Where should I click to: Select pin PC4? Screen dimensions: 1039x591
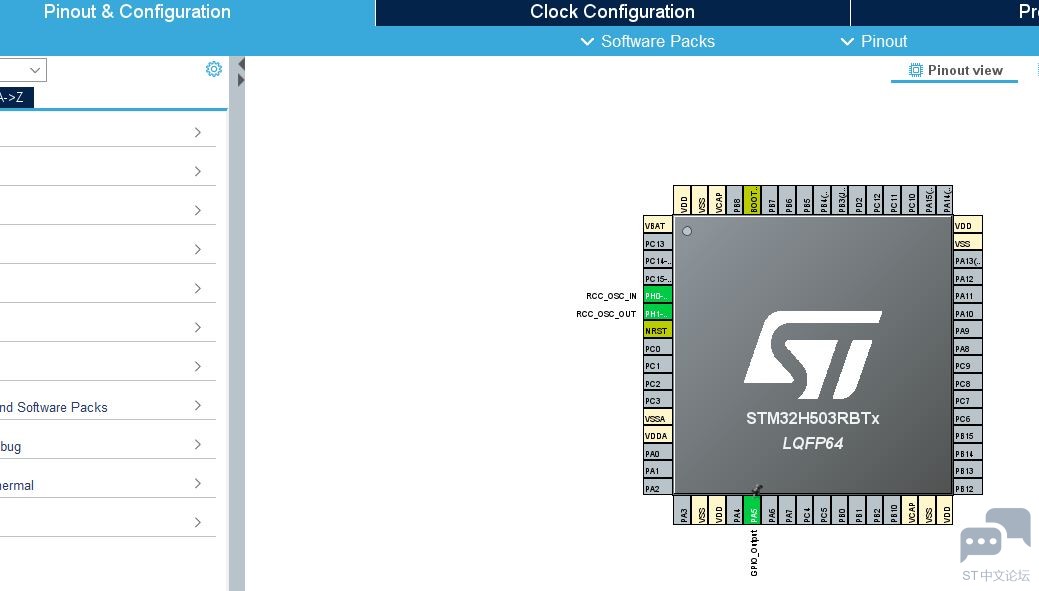(x=806, y=510)
